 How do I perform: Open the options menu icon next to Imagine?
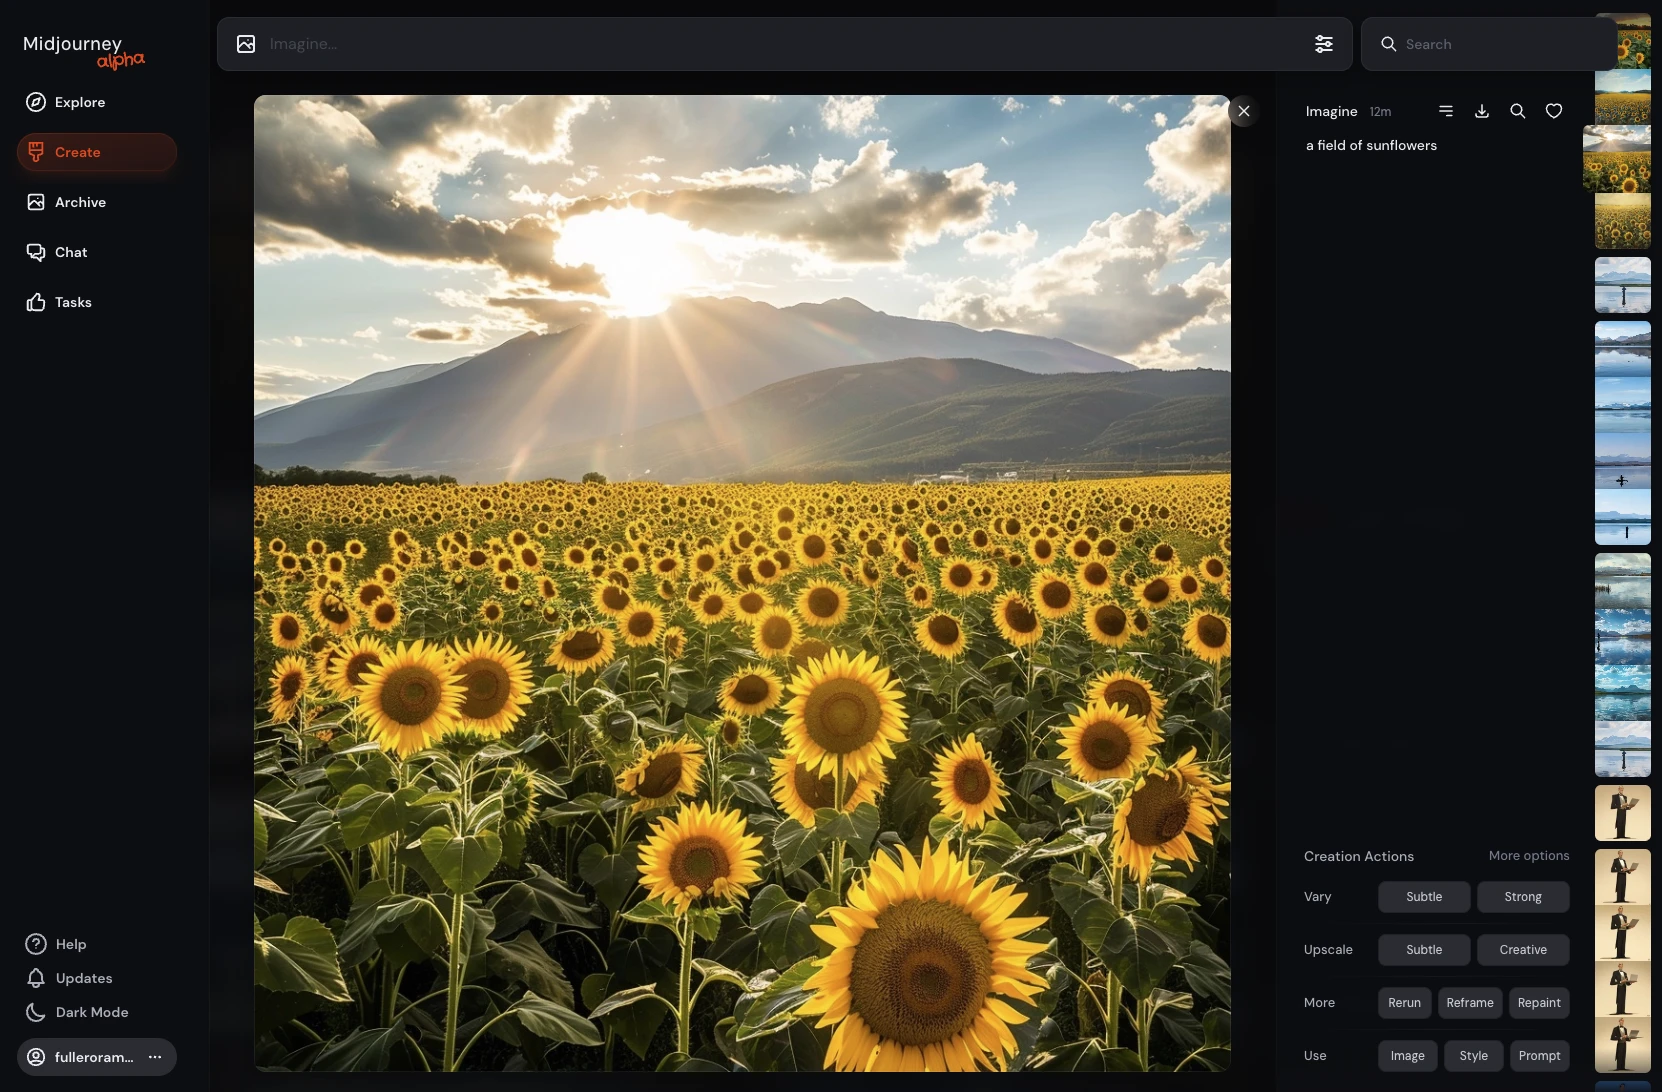click(x=1446, y=111)
